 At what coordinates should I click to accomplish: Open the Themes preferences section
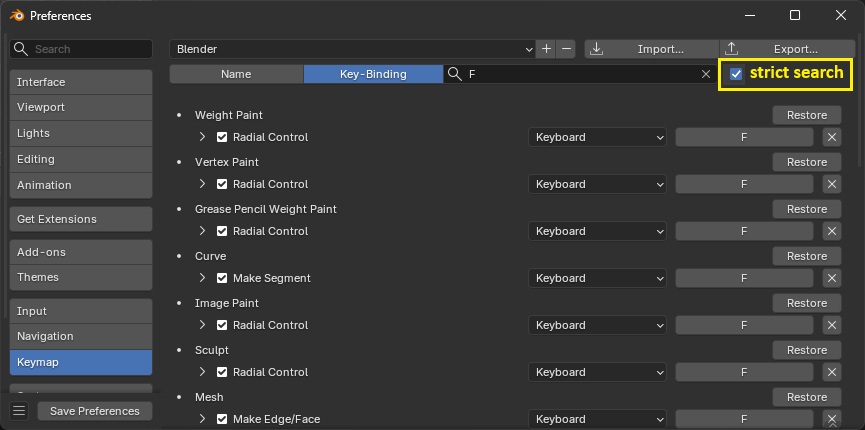[81, 277]
